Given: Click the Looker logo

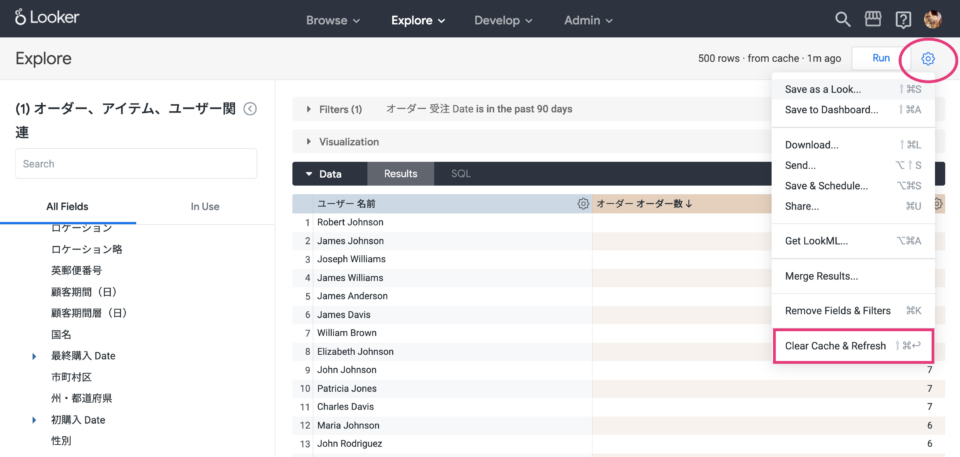Looking at the screenshot, I should (47, 18).
